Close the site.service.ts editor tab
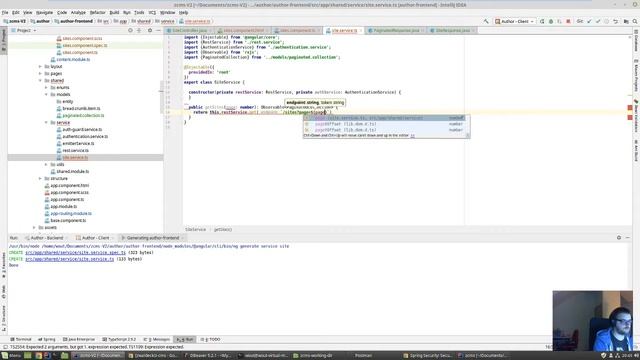This screenshot has width=640, height=360. pos(360,31)
